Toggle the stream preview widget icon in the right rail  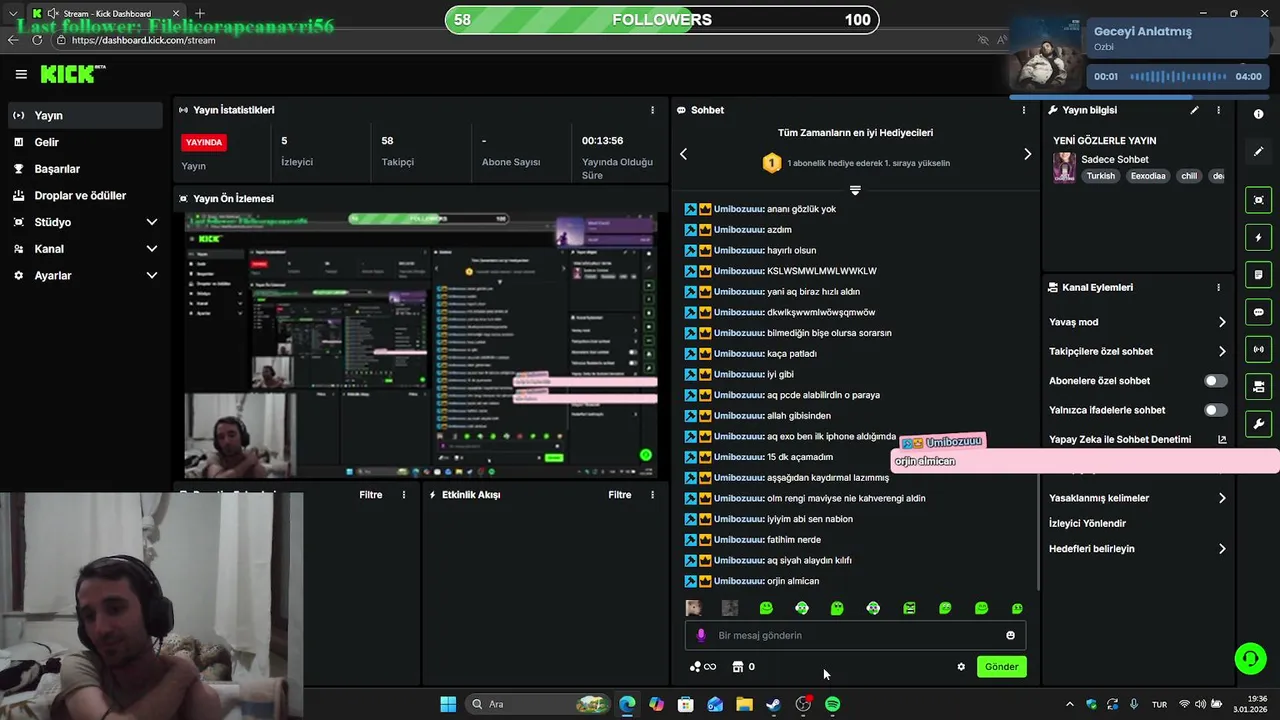(x=1258, y=200)
